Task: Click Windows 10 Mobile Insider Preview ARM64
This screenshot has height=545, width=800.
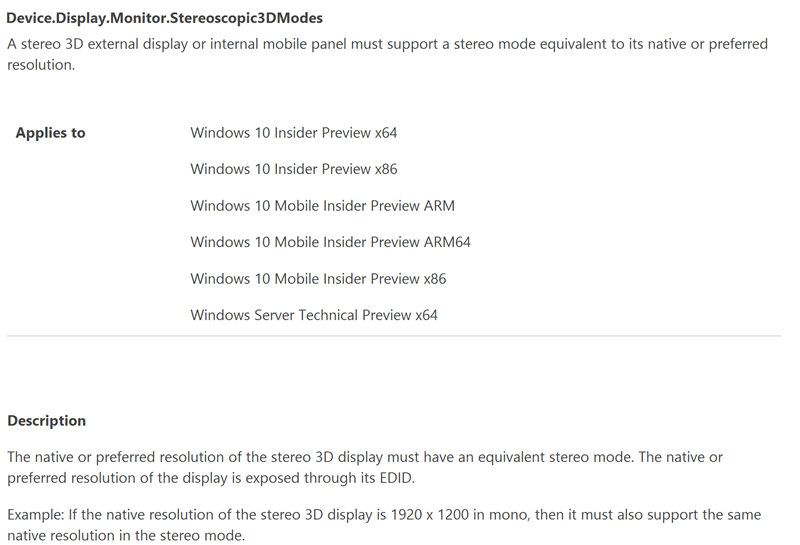Action: 330,242
